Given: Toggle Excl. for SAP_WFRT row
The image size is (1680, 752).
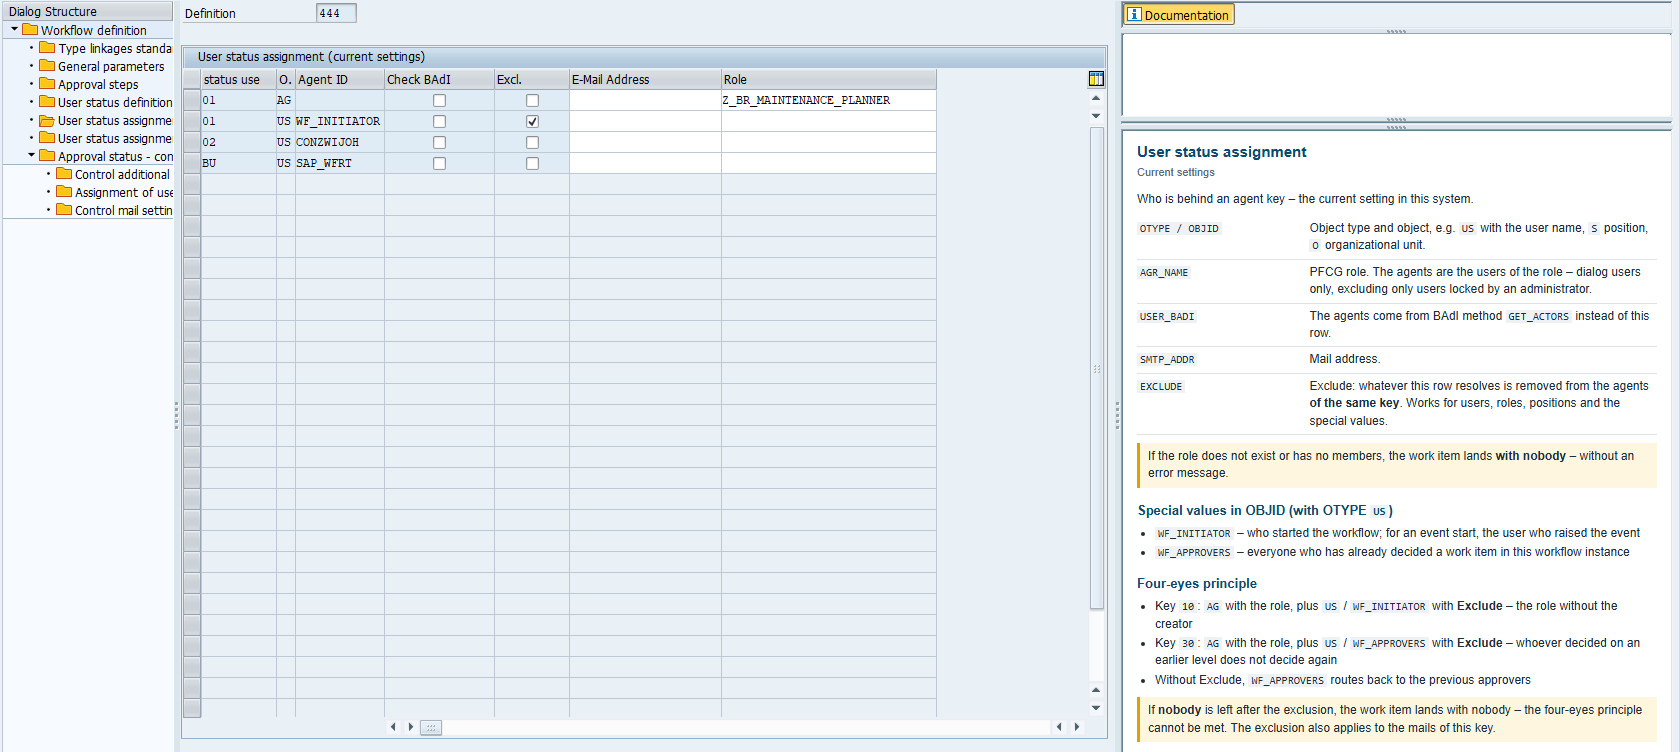Looking at the screenshot, I should (532, 163).
